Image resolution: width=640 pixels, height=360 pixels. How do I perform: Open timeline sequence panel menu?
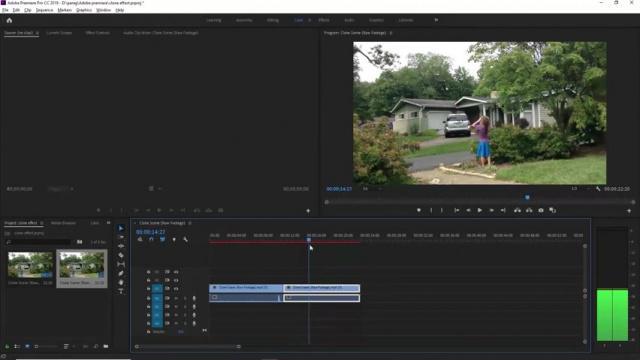coord(190,223)
